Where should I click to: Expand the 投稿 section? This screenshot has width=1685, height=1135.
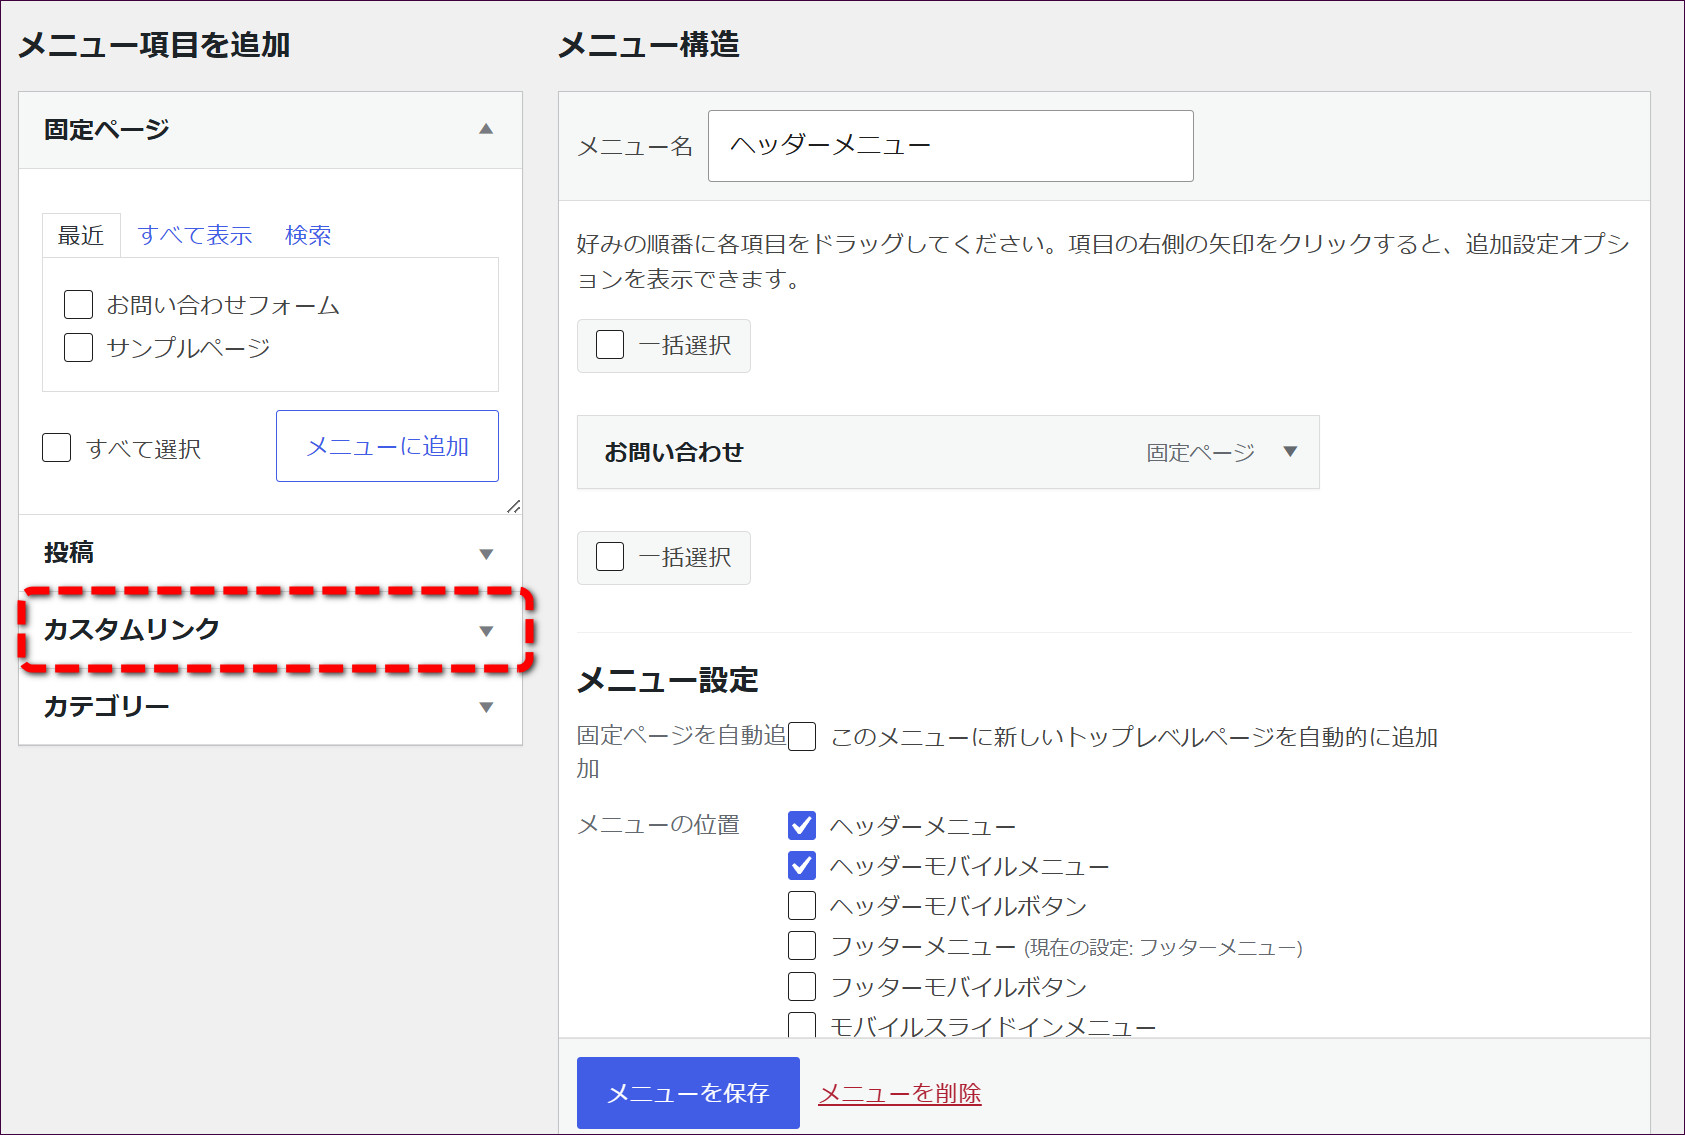coord(486,554)
